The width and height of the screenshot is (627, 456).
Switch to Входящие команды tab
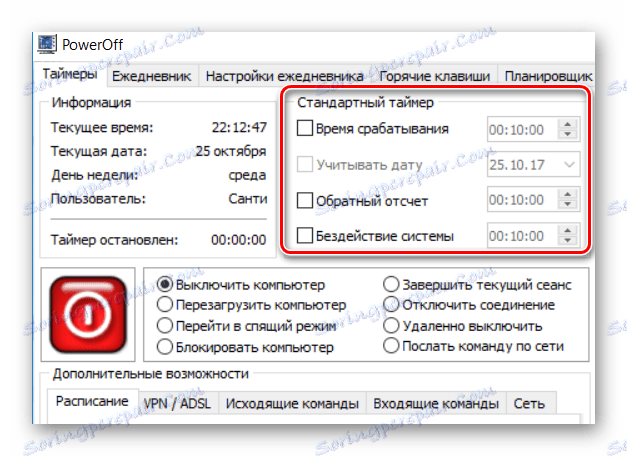(436, 404)
